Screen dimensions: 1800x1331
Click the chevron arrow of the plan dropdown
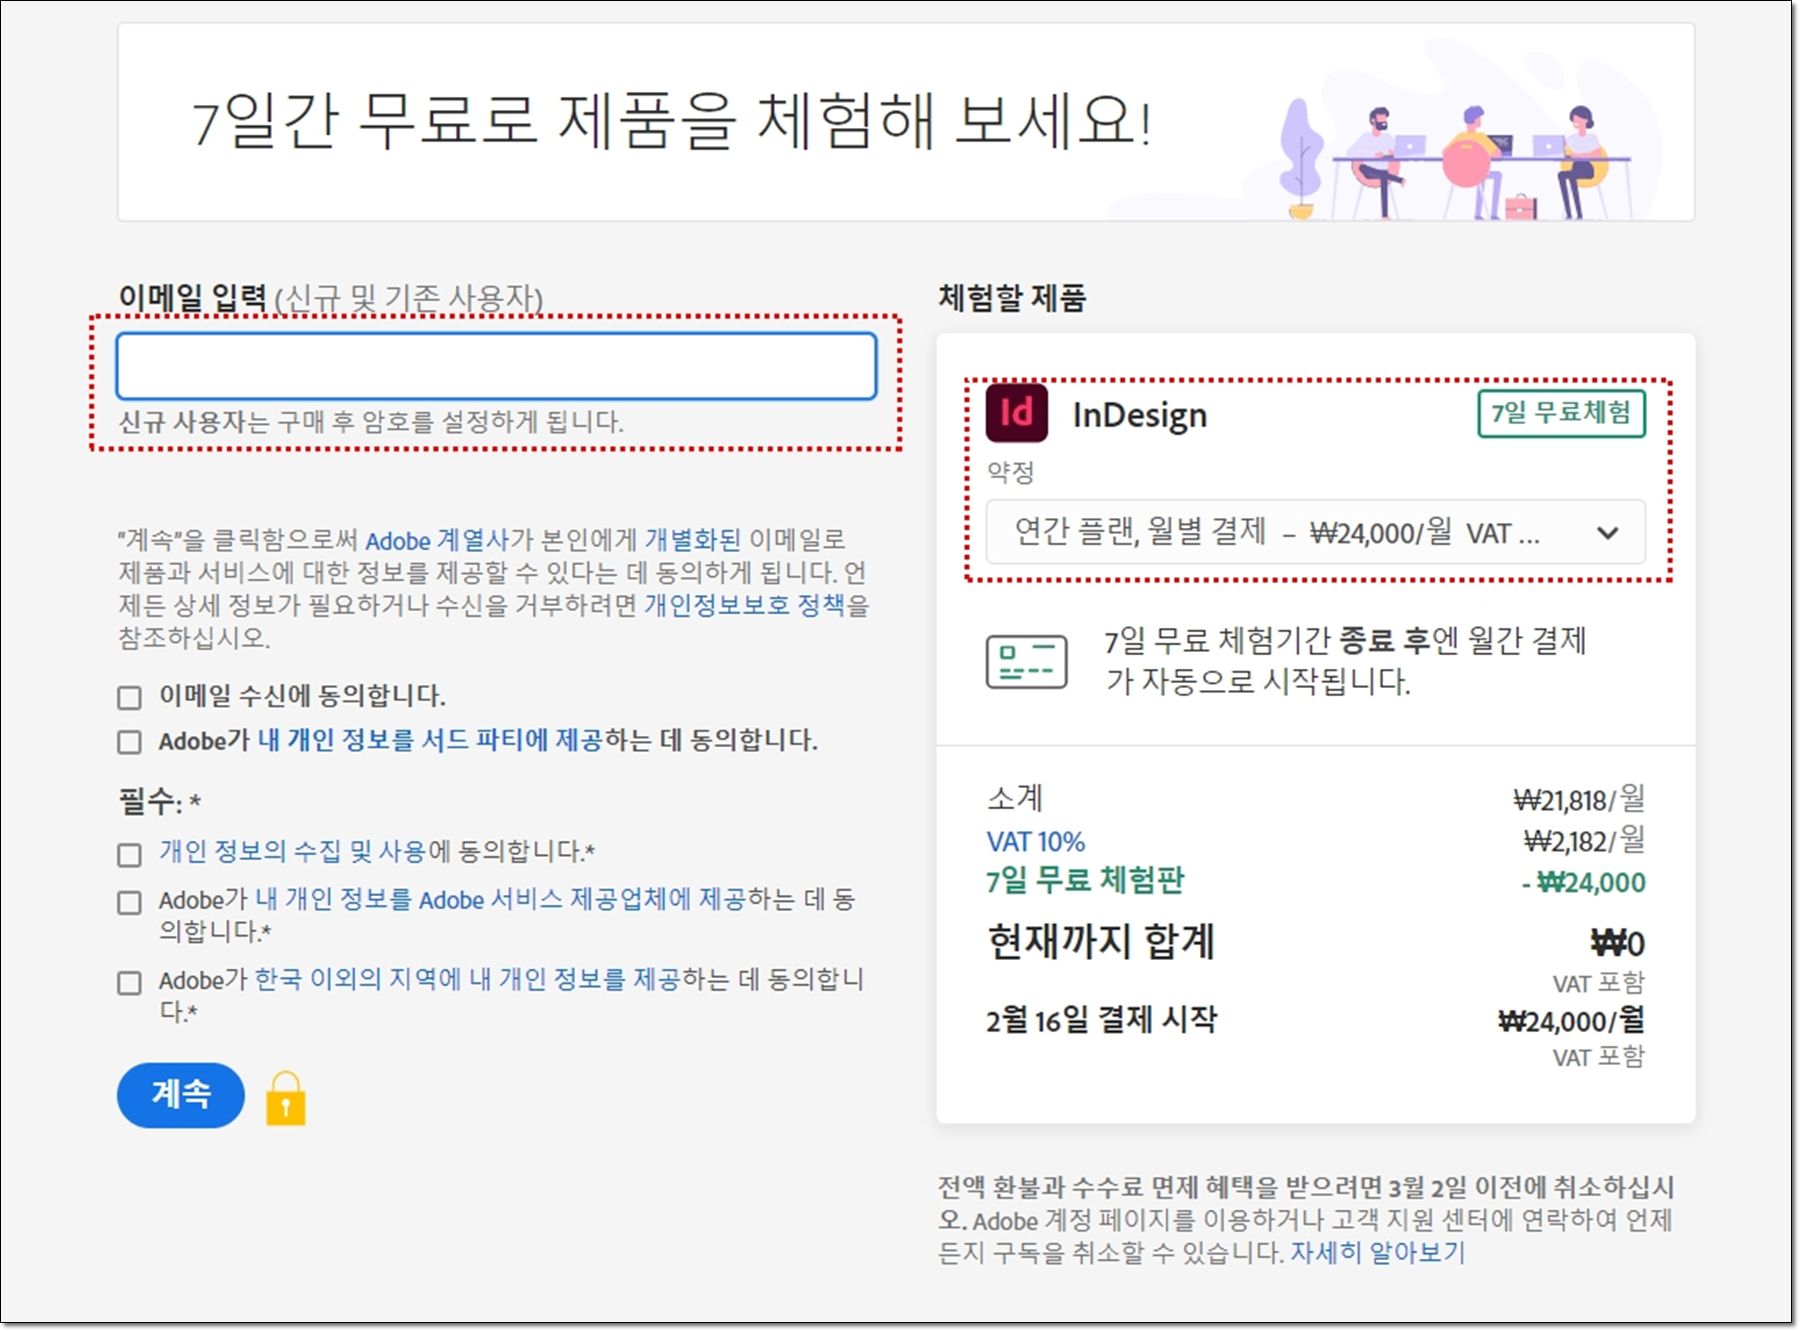1607,533
